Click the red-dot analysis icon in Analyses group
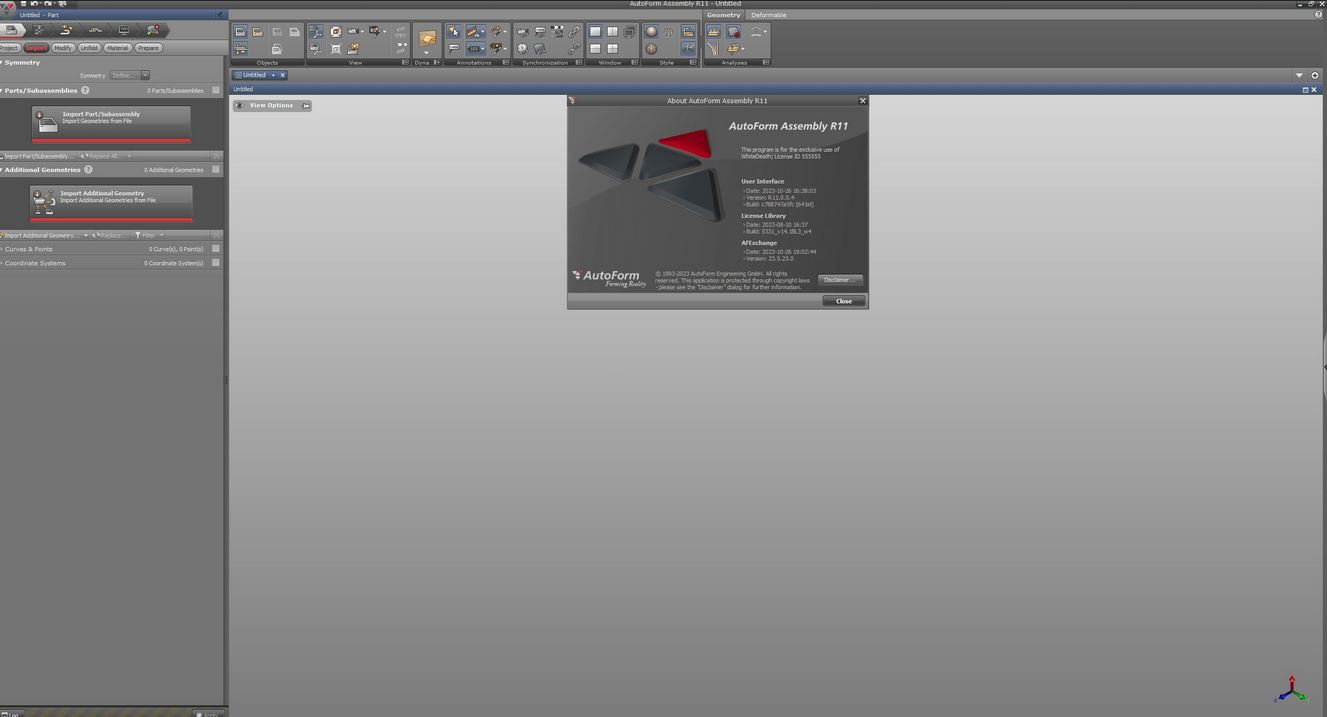 point(733,32)
